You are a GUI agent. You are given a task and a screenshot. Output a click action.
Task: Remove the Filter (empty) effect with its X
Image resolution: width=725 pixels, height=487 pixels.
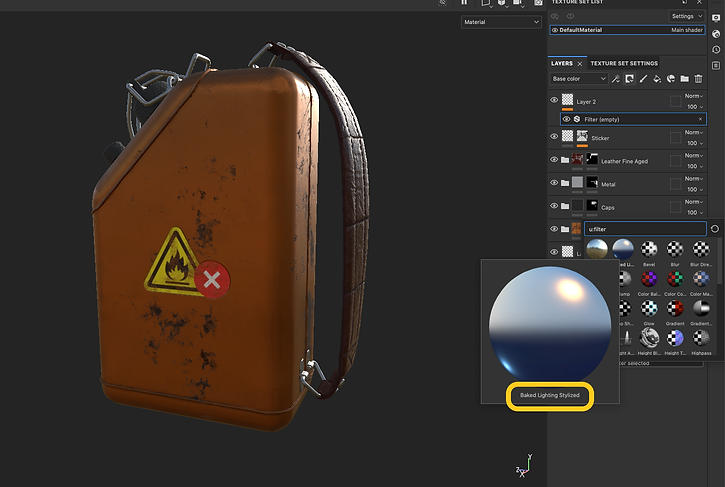pos(700,119)
